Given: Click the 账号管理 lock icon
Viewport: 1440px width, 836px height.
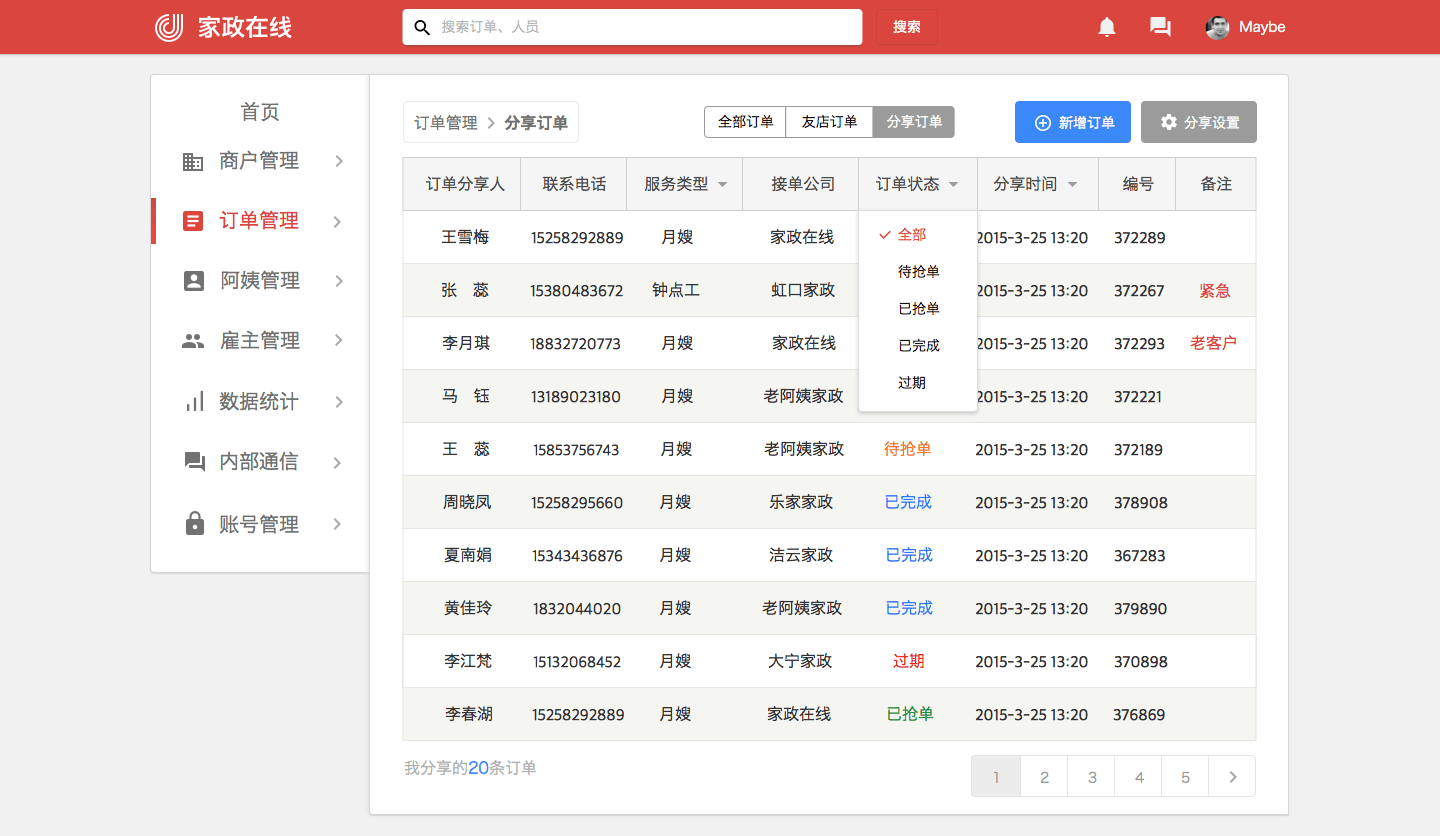Looking at the screenshot, I should tap(195, 524).
